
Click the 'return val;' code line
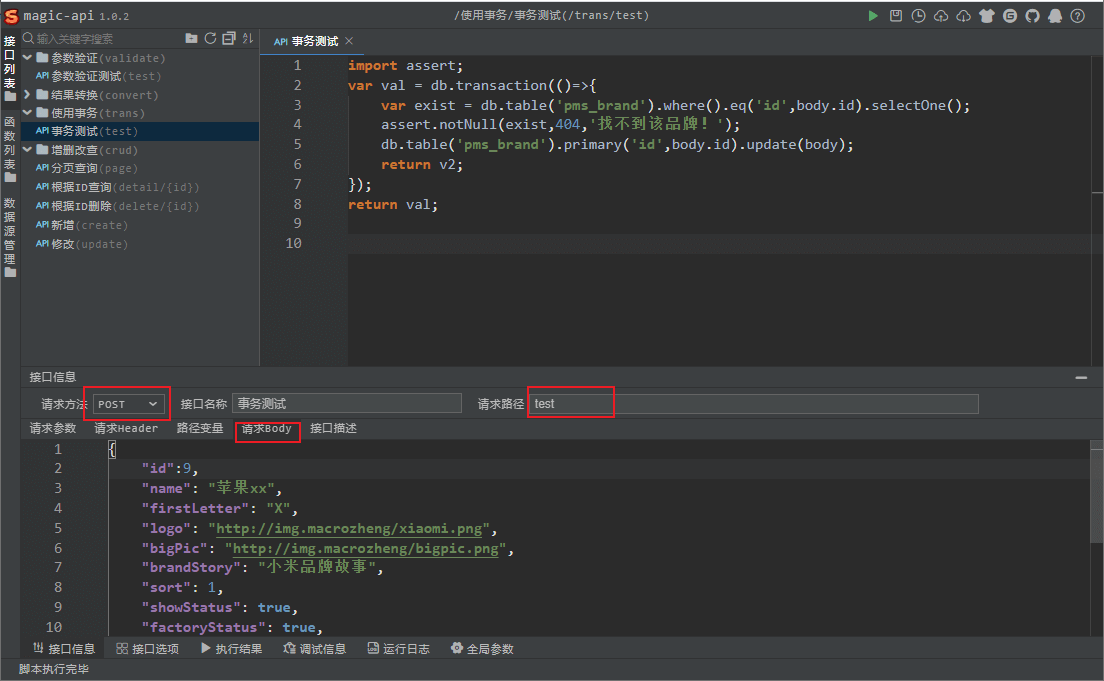pos(393,204)
